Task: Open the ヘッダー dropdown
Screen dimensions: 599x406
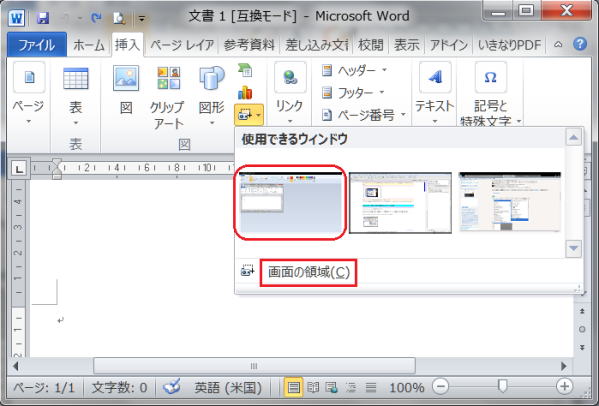Action: click(355, 70)
